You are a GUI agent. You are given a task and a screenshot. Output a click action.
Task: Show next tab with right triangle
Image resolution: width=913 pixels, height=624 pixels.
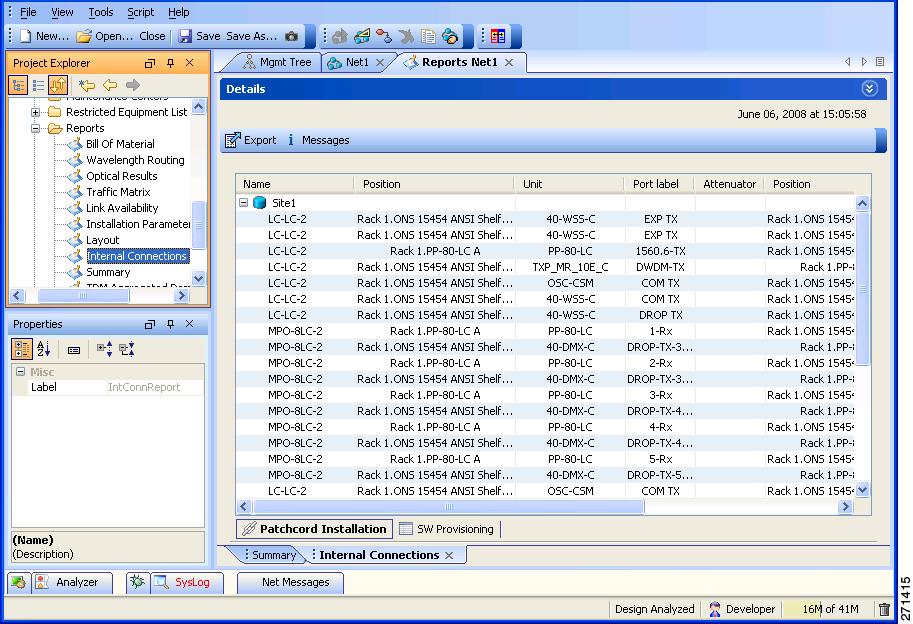click(864, 62)
